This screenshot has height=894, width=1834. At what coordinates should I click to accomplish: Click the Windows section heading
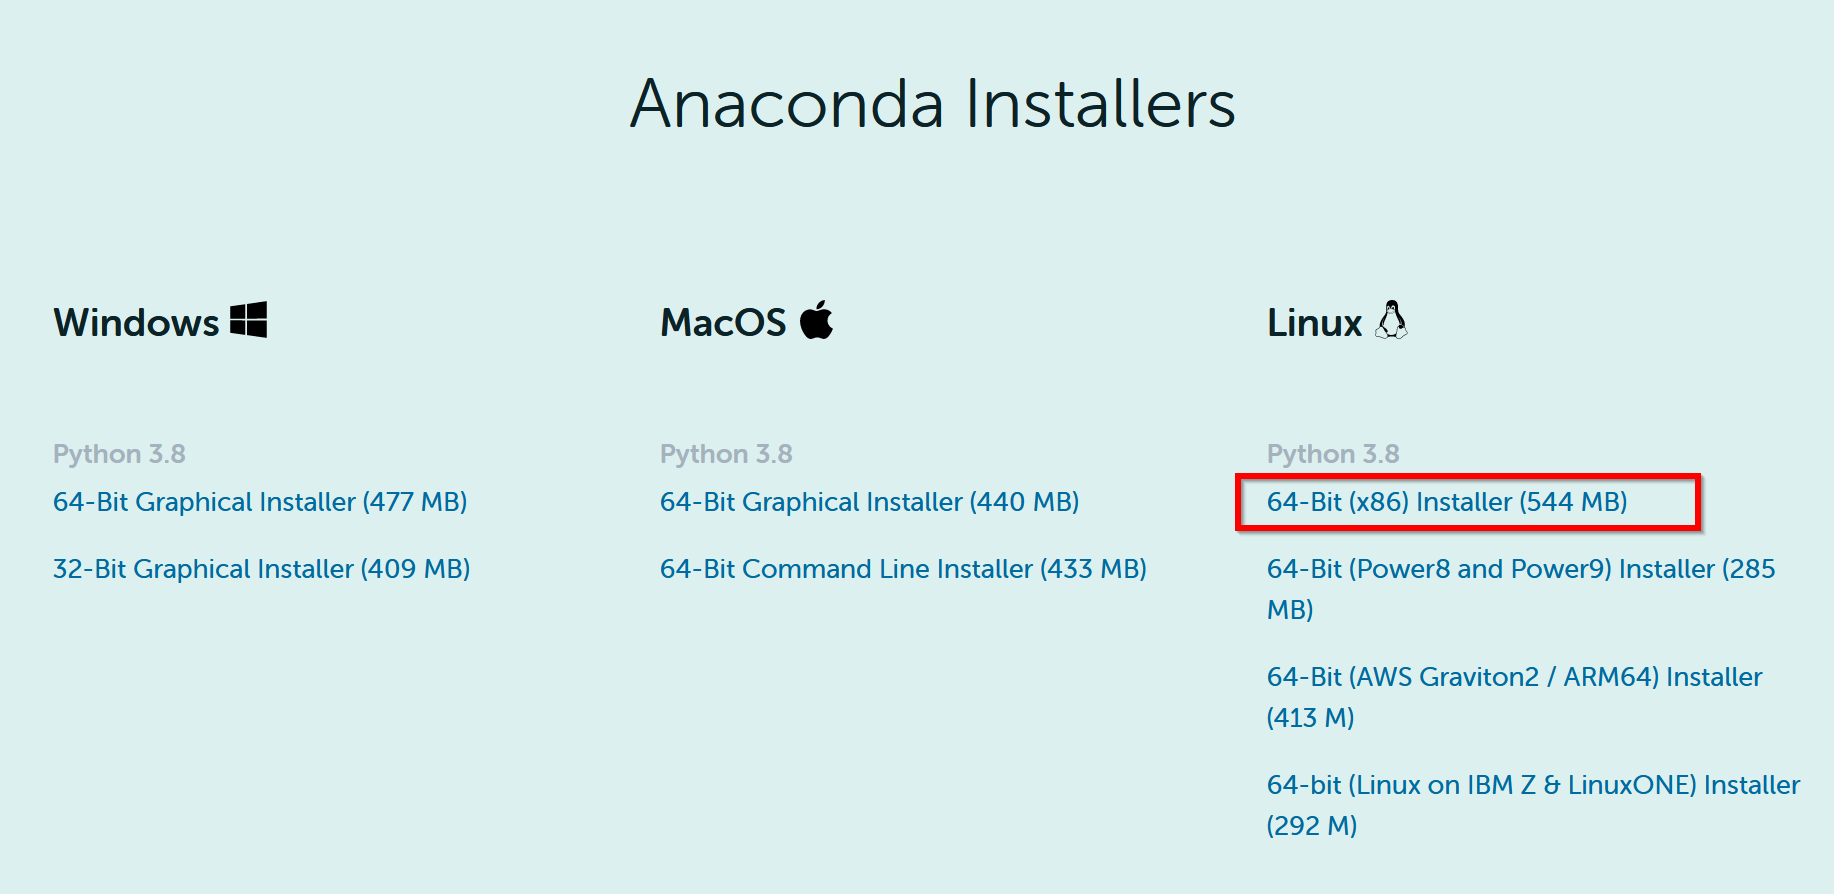point(136,322)
